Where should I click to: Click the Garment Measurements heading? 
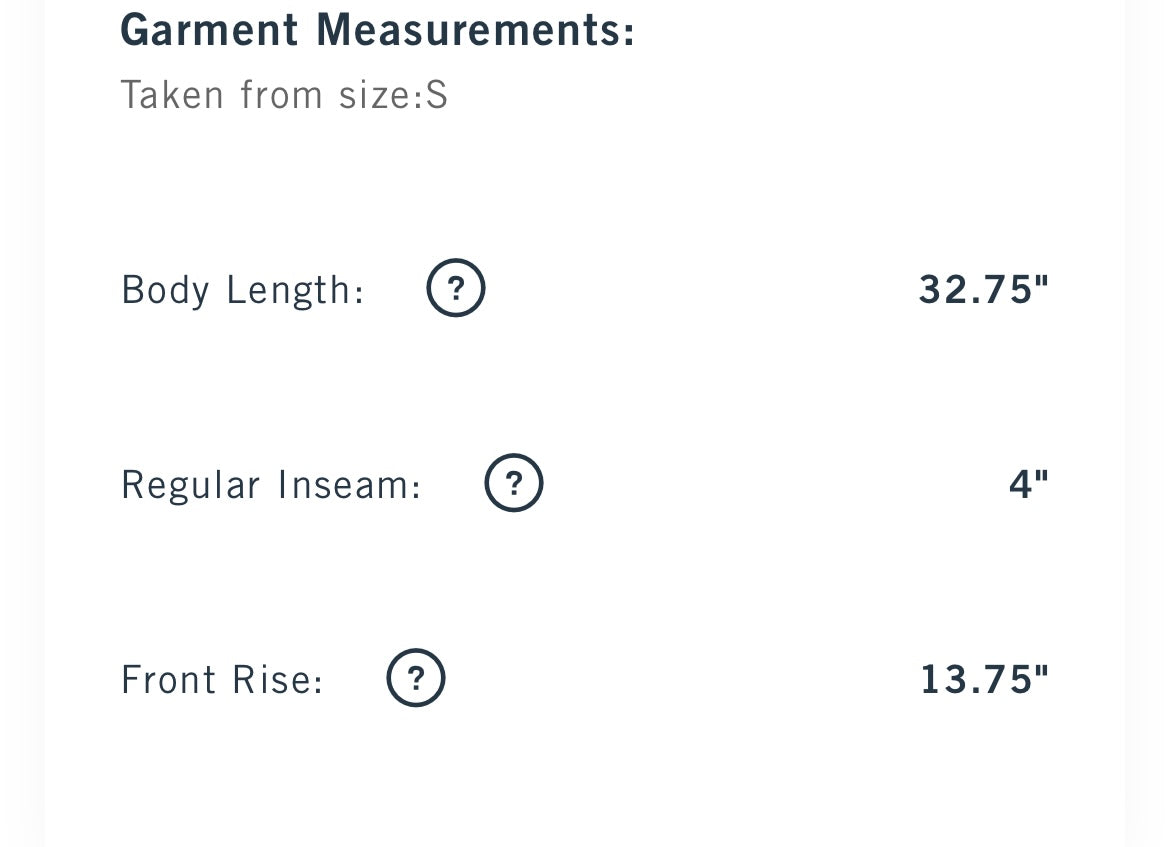377,30
